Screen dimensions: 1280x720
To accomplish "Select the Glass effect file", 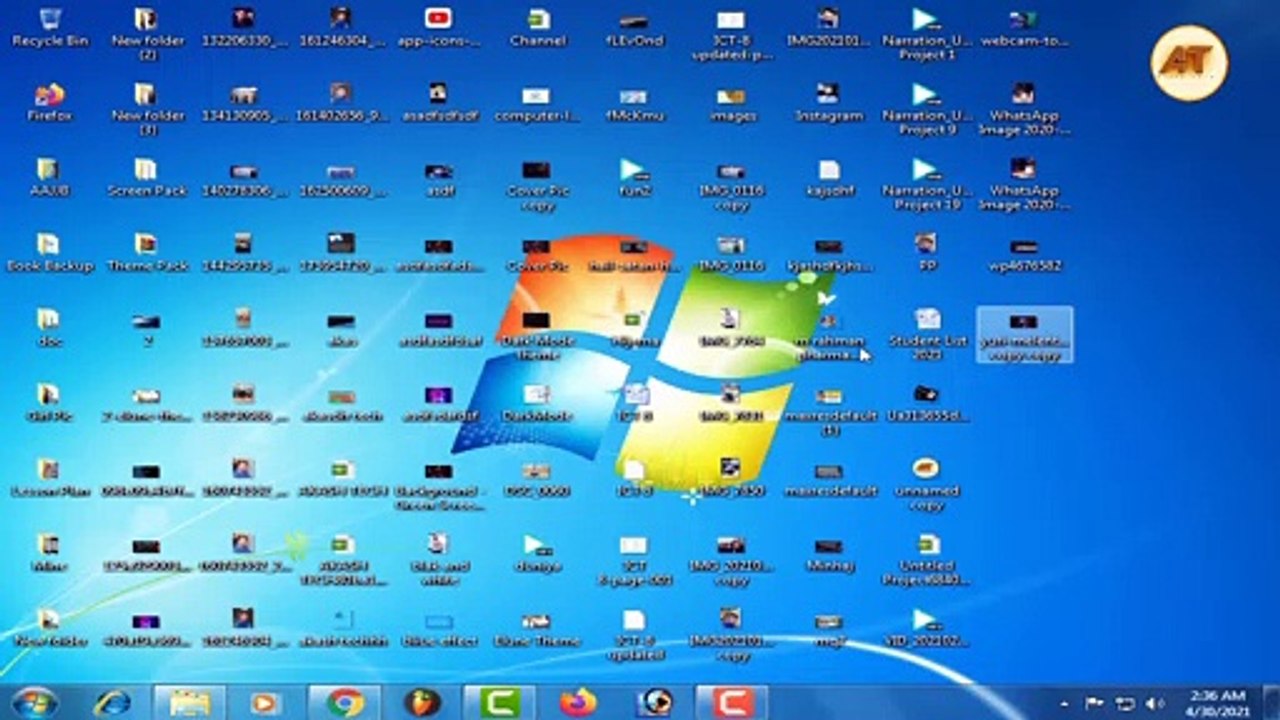I will click(x=439, y=628).
